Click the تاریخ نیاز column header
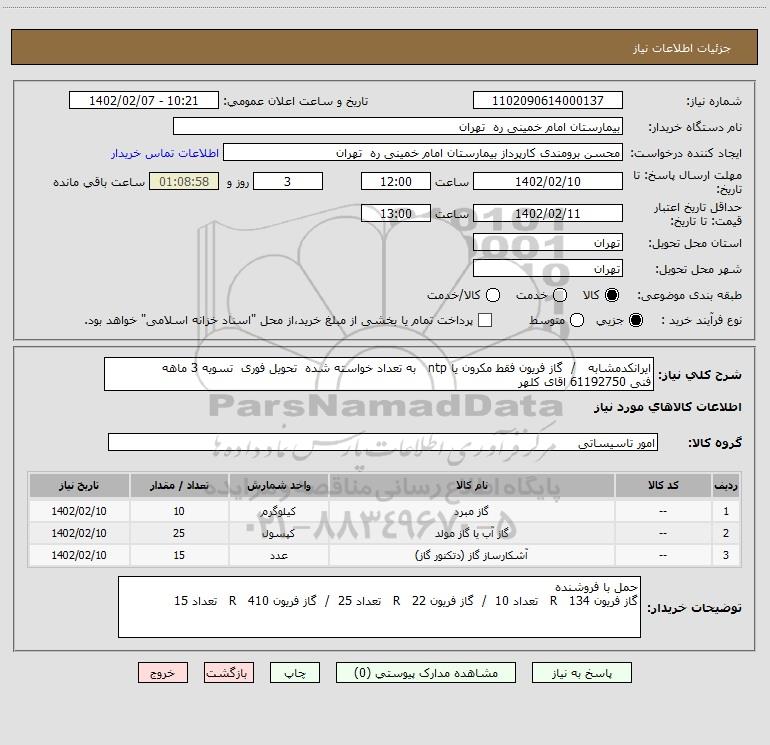This screenshot has width=770, height=745. [x=79, y=485]
